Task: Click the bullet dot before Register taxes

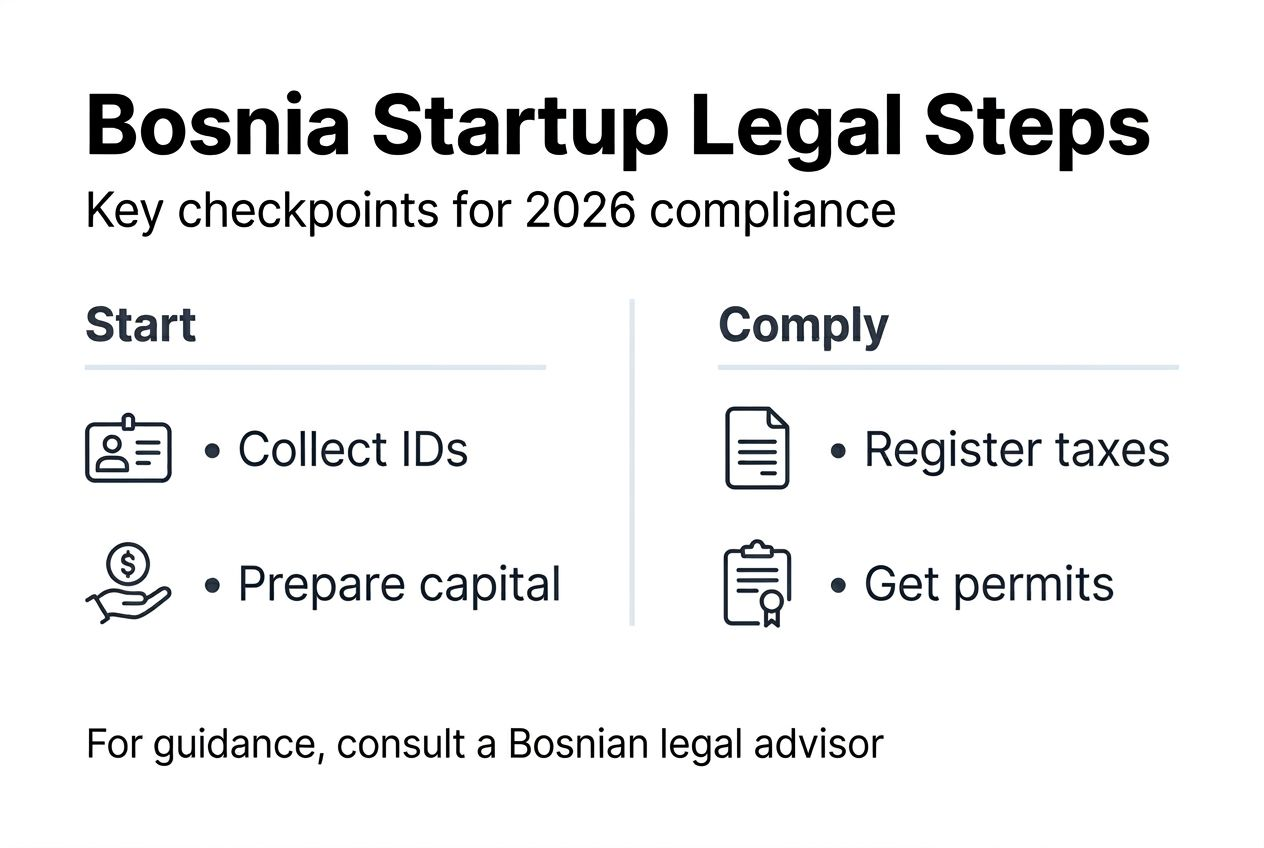Action: click(x=838, y=451)
